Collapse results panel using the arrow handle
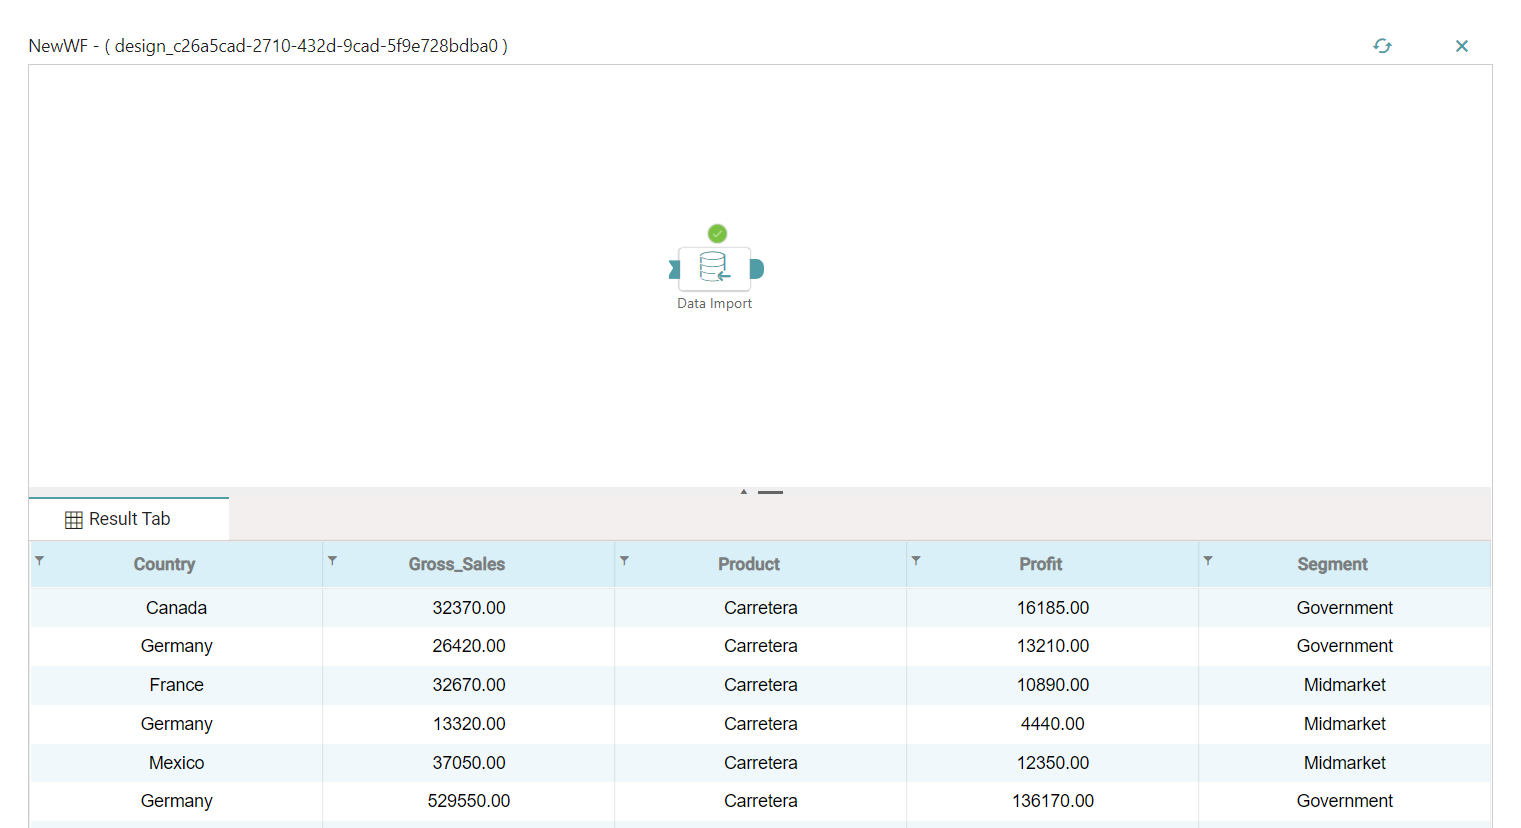This screenshot has width=1521, height=828. pos(743,492)
